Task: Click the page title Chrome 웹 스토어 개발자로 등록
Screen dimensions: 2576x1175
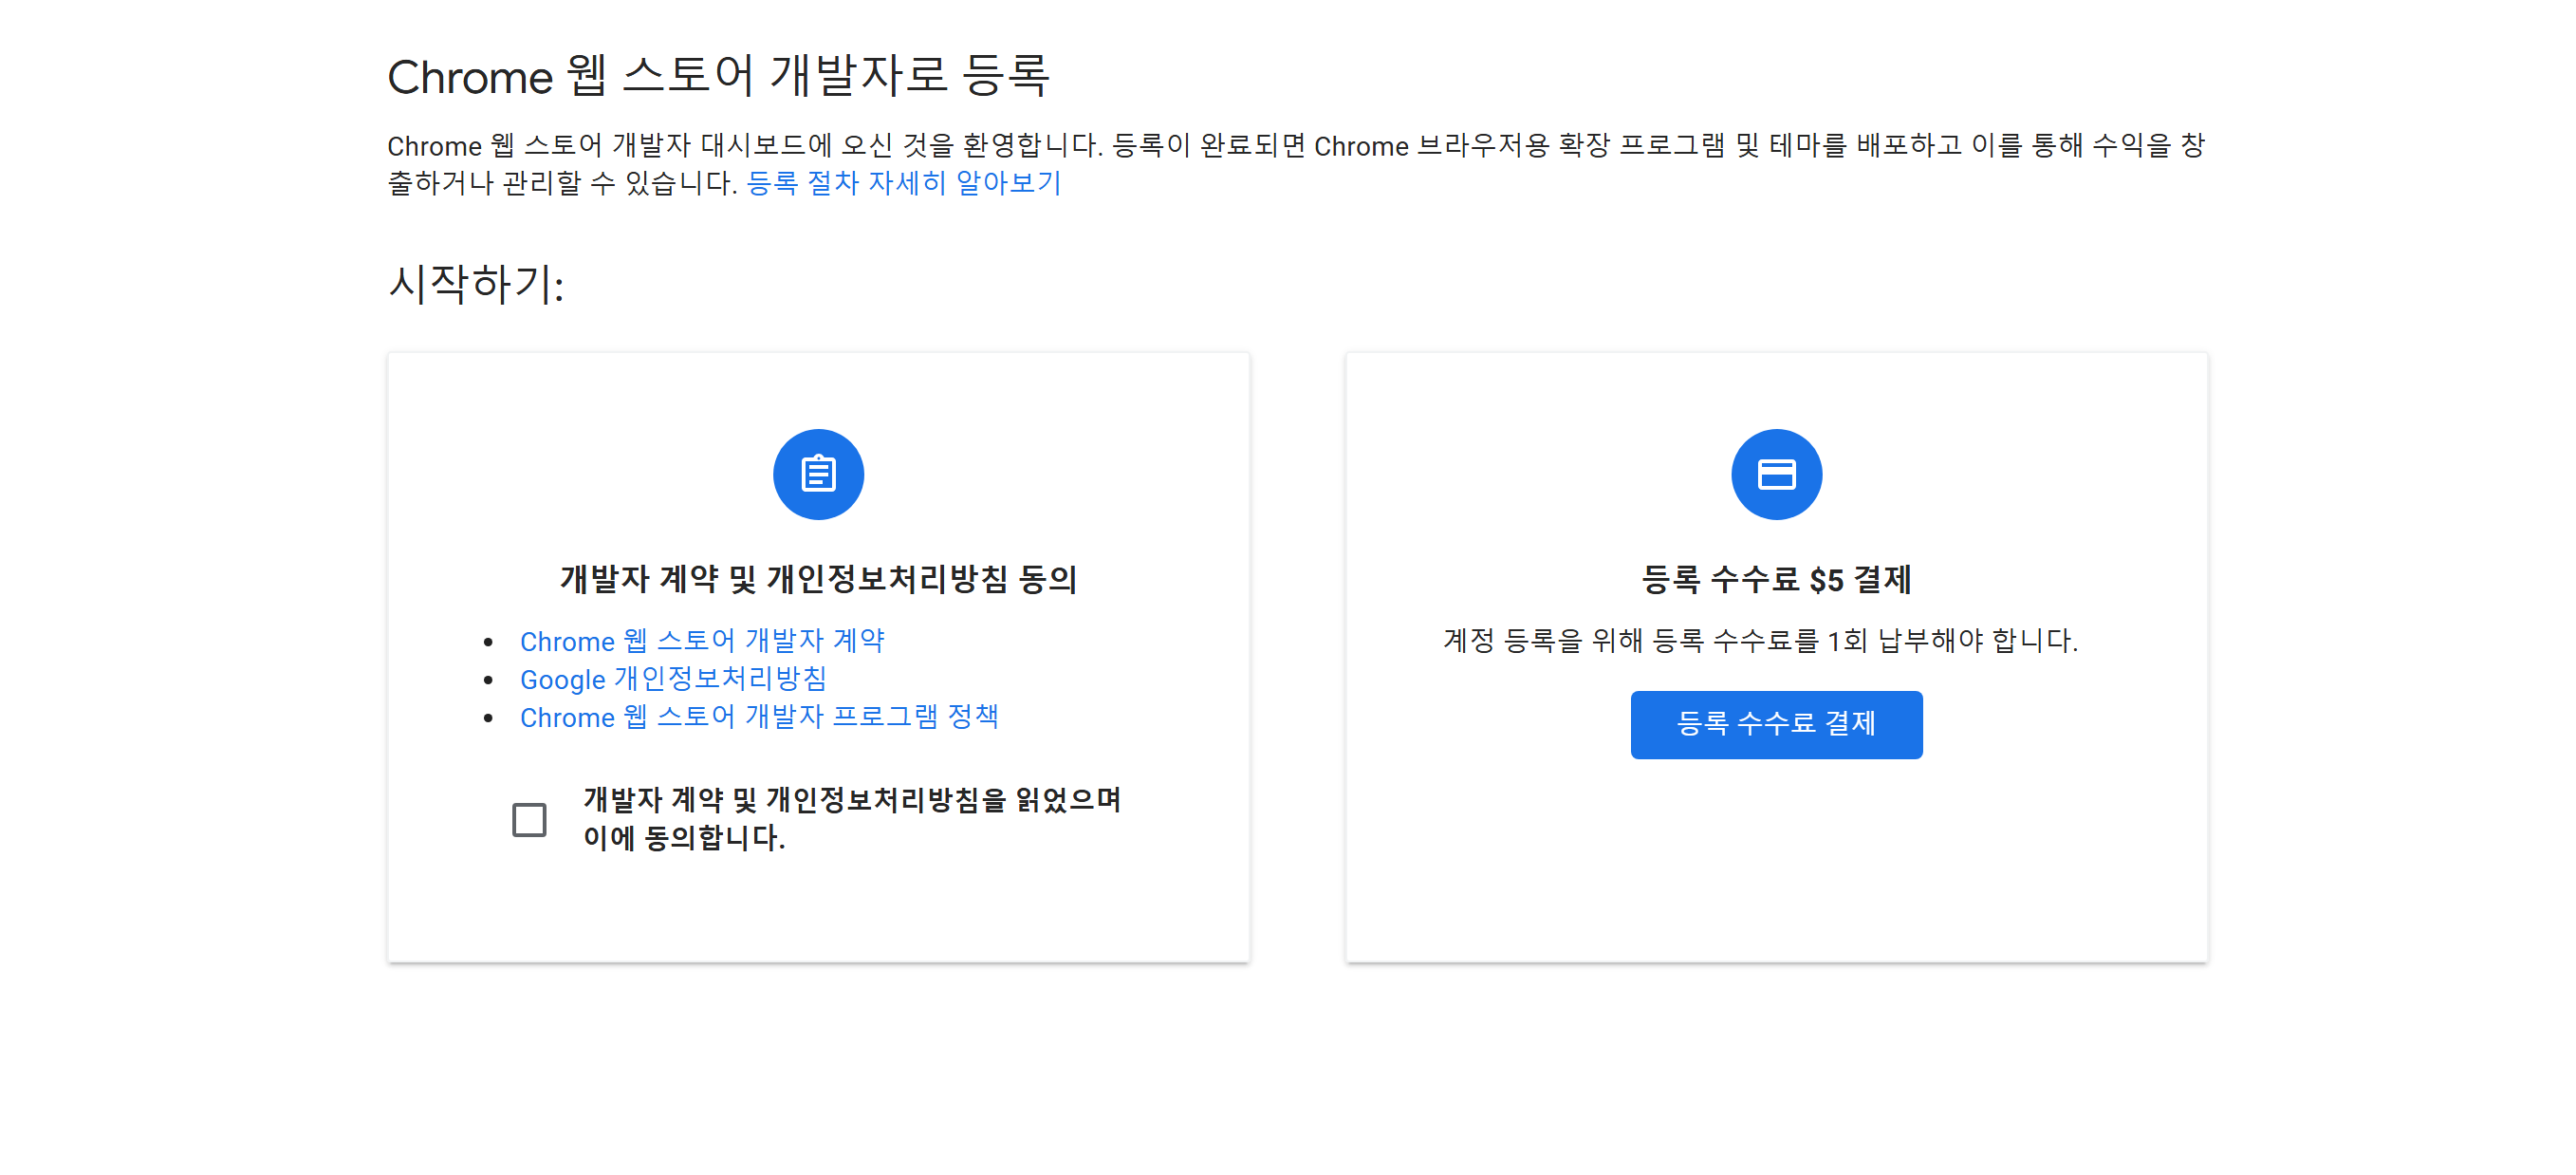Action: pos(718,76)
